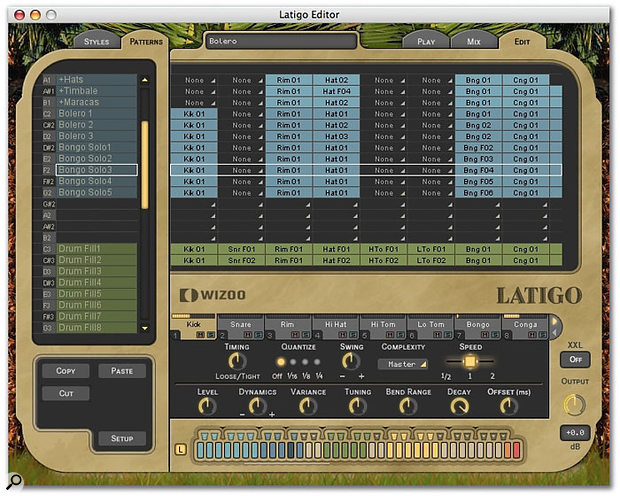Set Quantize to 1/4
Image resolution: width=620 pixels, height=496 pixels.
pos(317,362)
